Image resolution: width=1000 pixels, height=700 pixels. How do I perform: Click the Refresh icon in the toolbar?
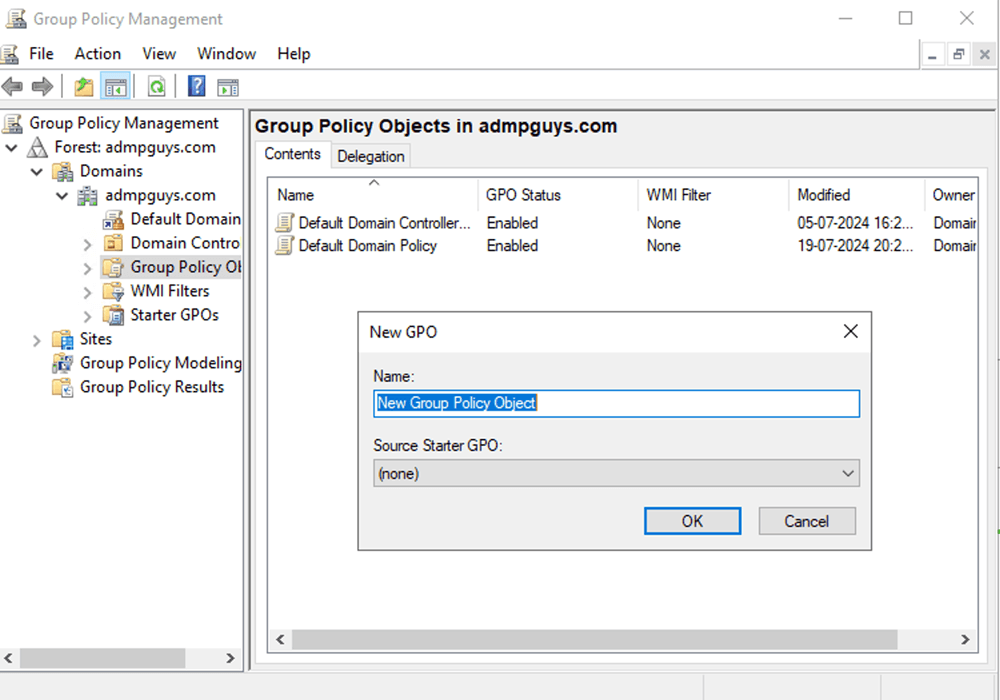tap(157, 86)
